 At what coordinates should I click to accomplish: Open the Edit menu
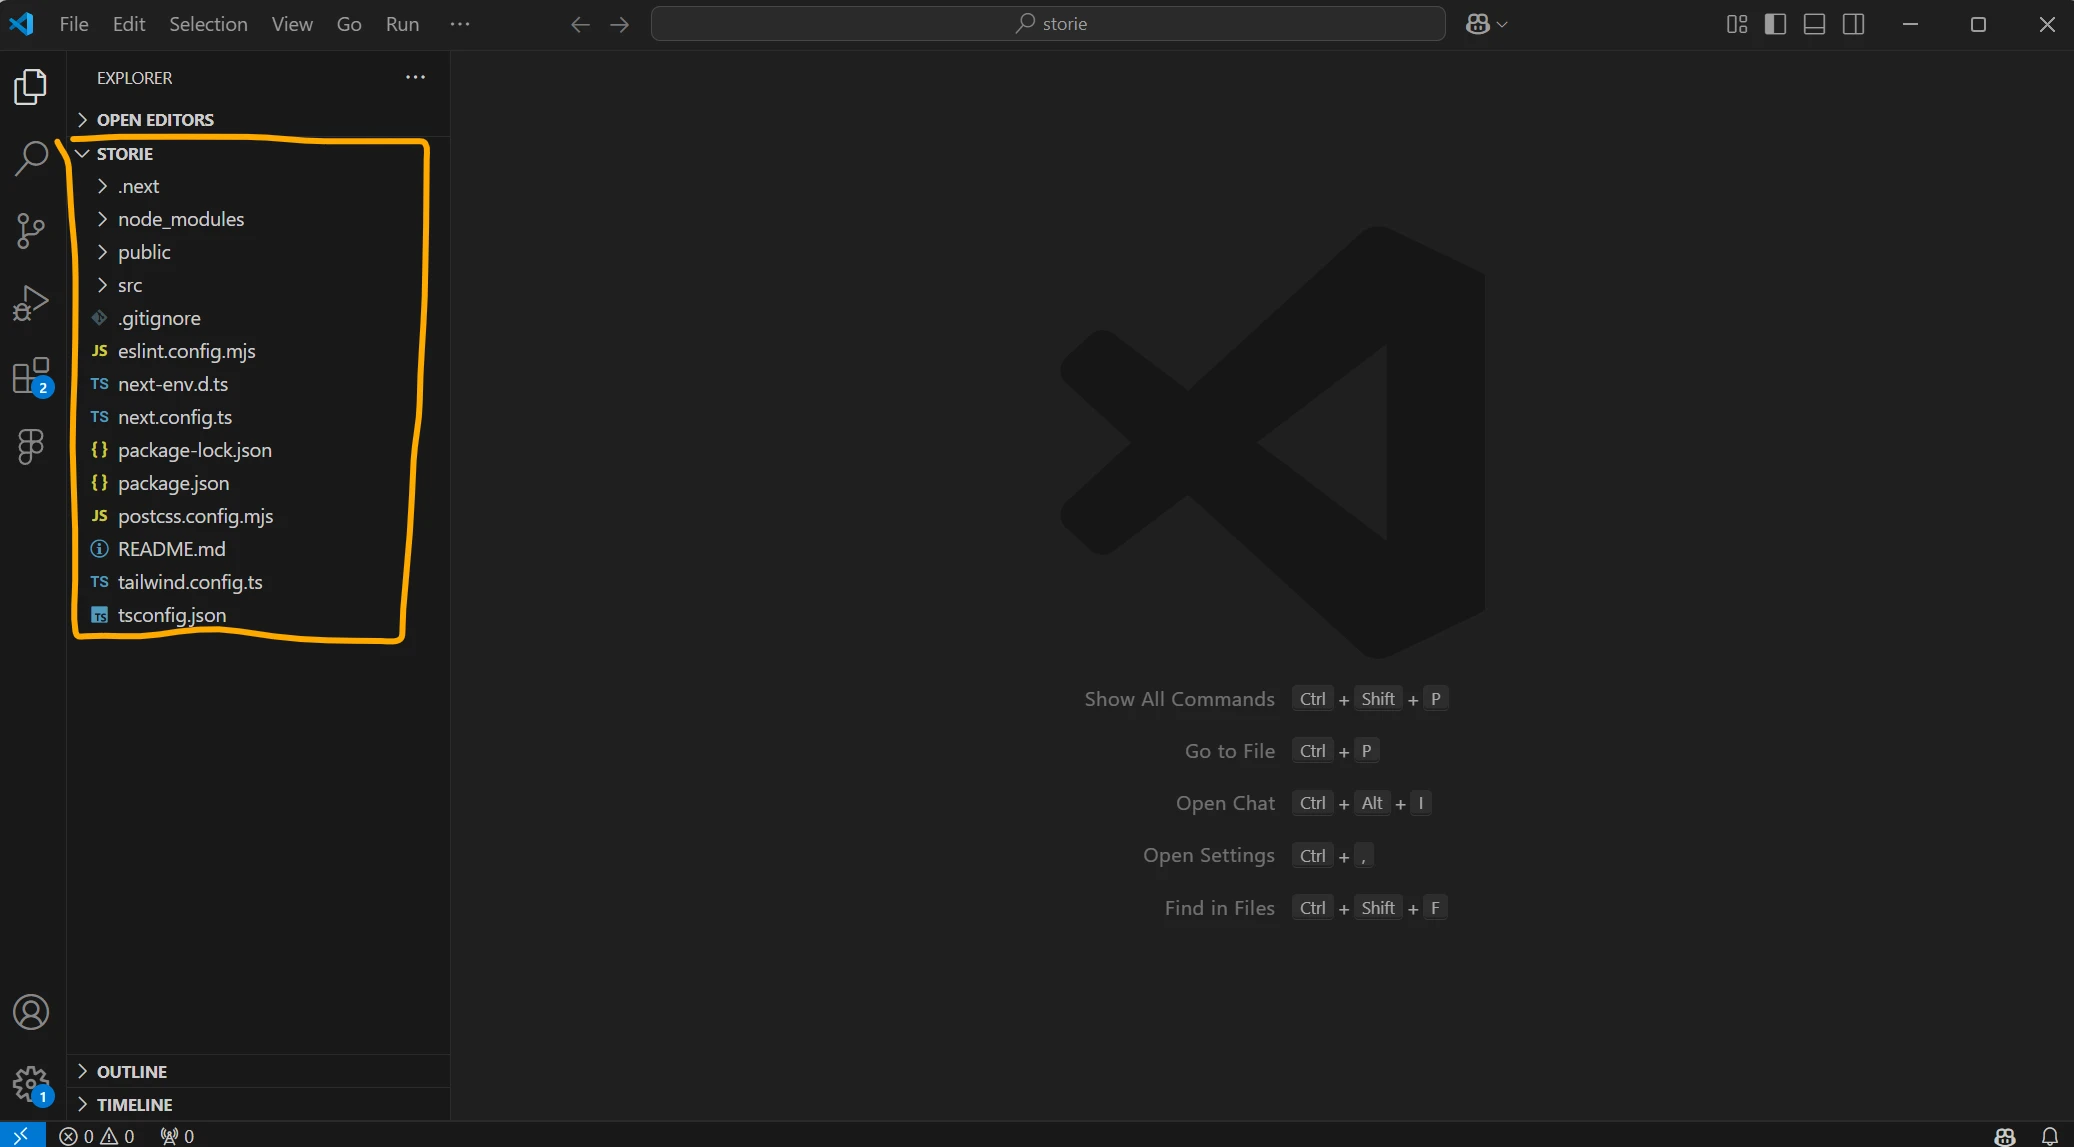129,24
